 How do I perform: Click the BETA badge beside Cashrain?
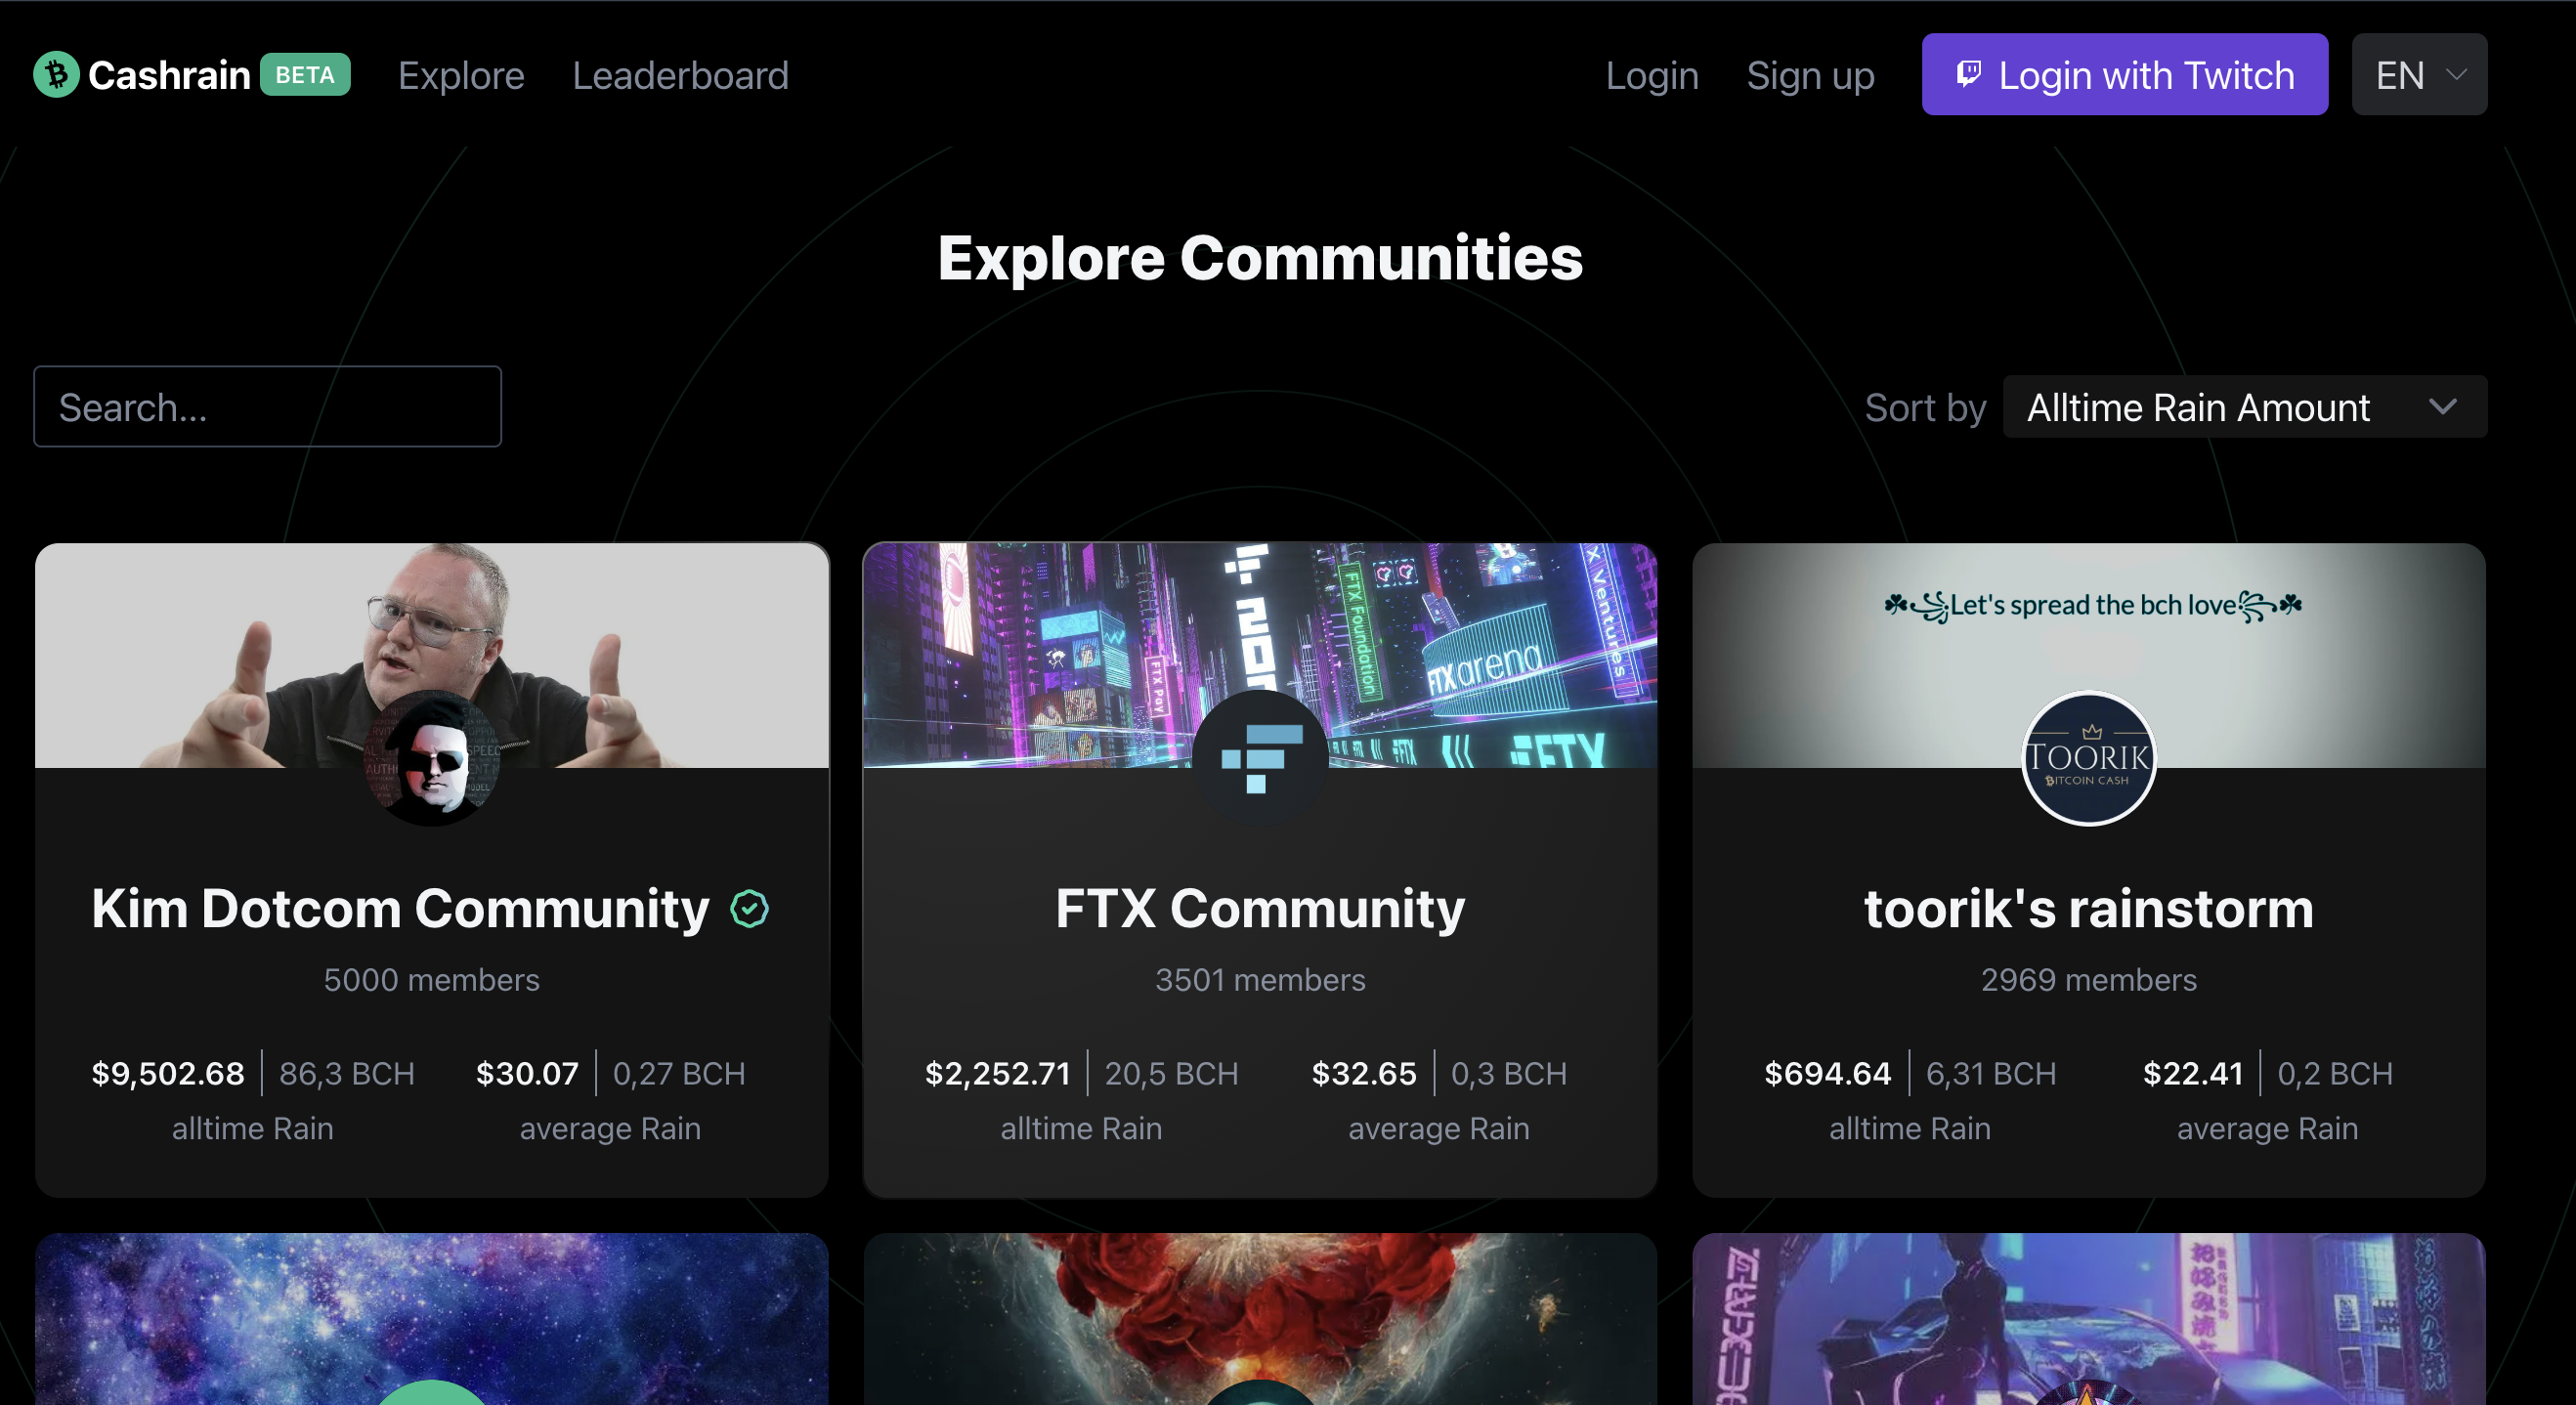305,75
